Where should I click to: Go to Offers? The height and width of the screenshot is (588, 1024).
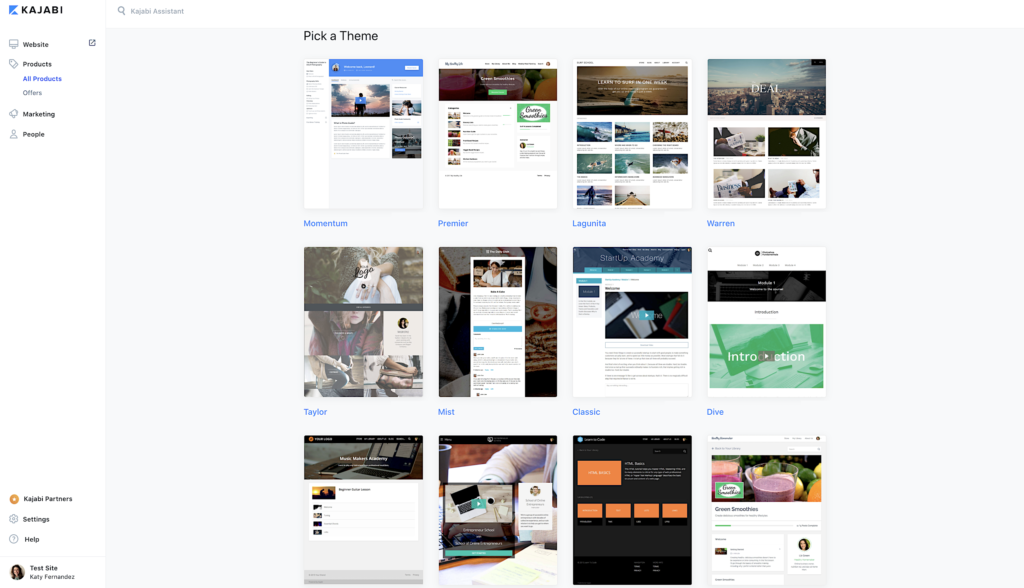[x=32, y=93]
